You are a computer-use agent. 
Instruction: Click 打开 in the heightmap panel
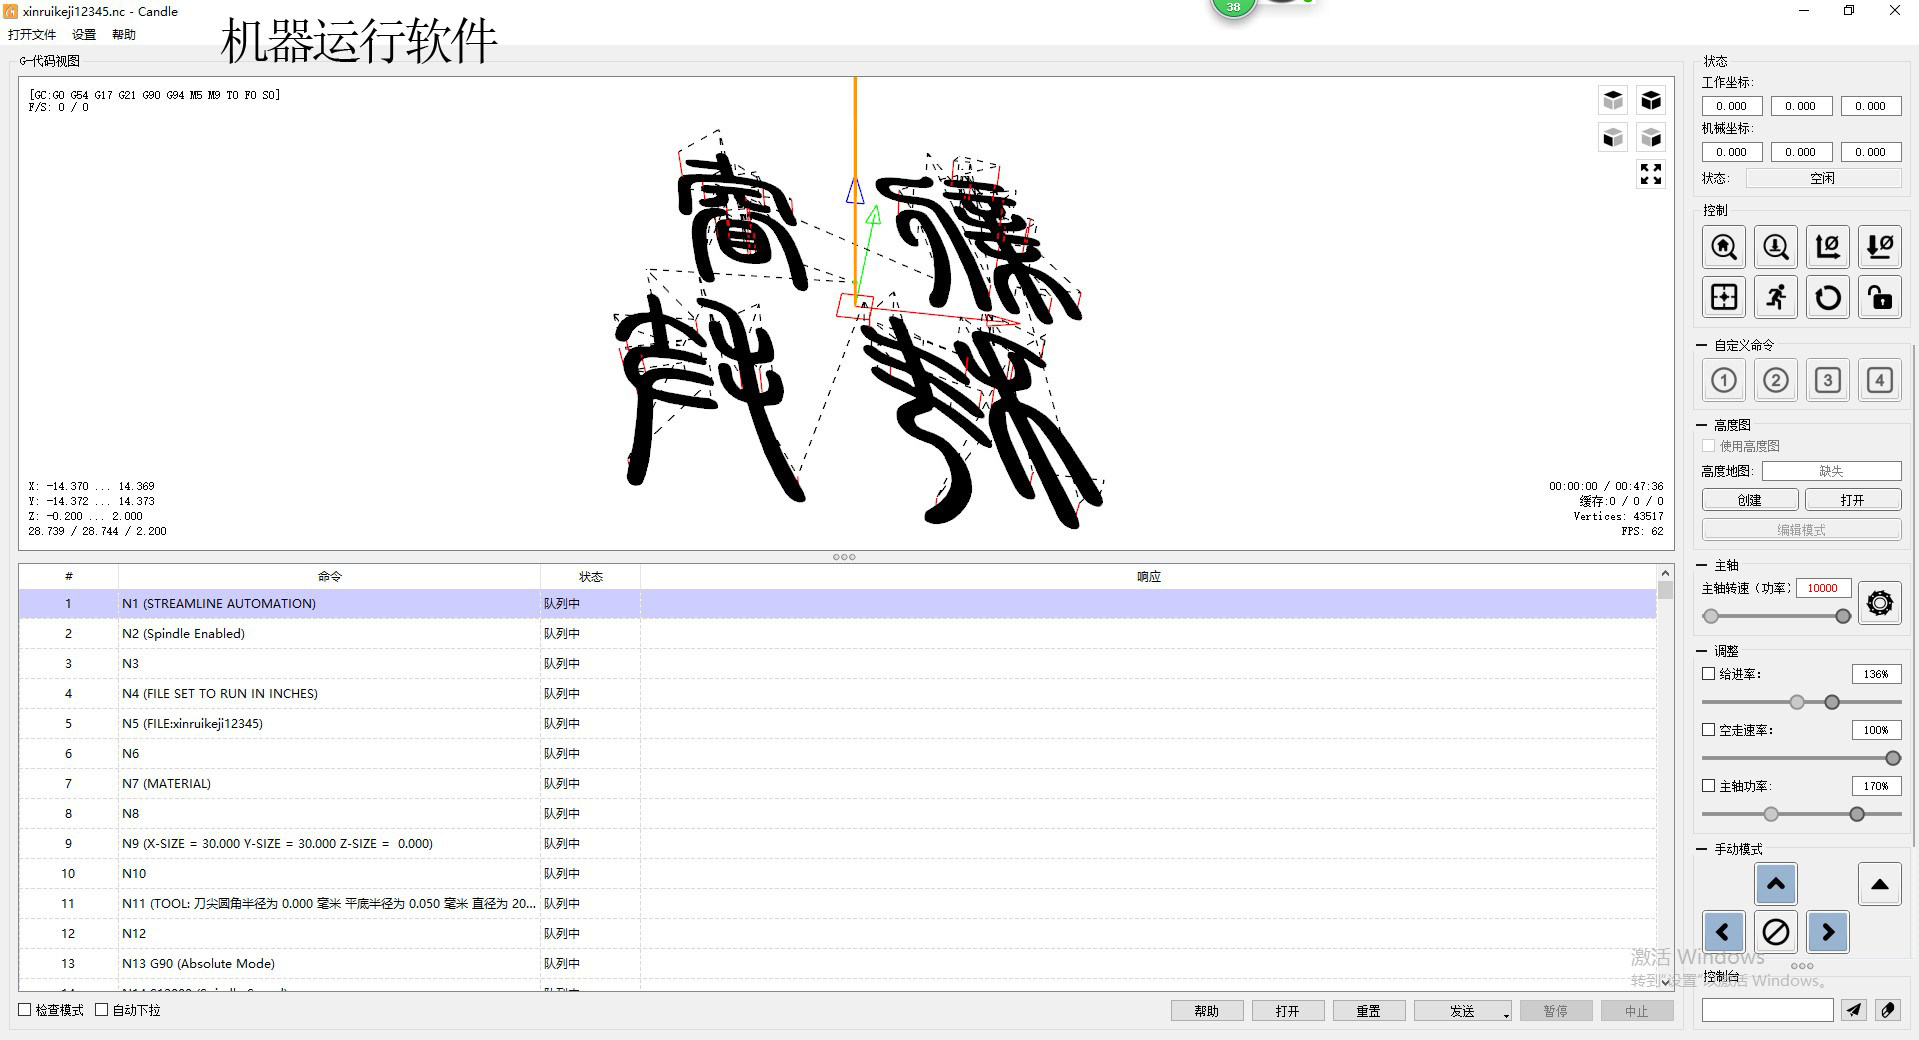click(x=1853, y=500)
